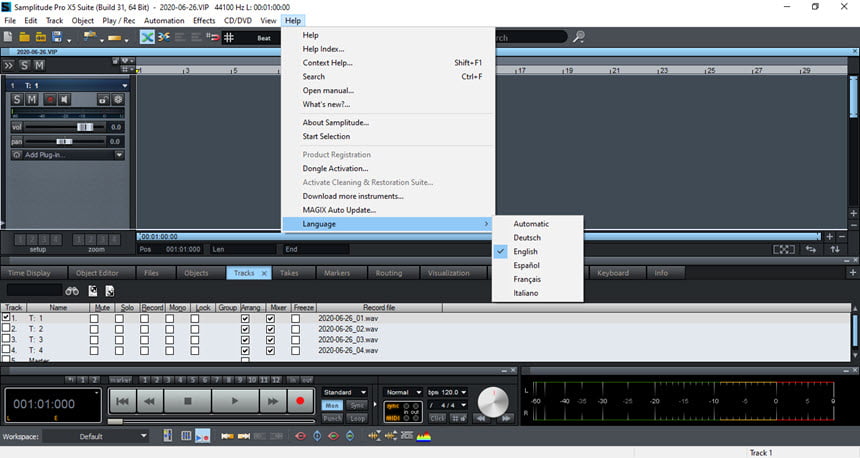Open the Routing tab
The image size is (860, 458).
pos(388,273)
